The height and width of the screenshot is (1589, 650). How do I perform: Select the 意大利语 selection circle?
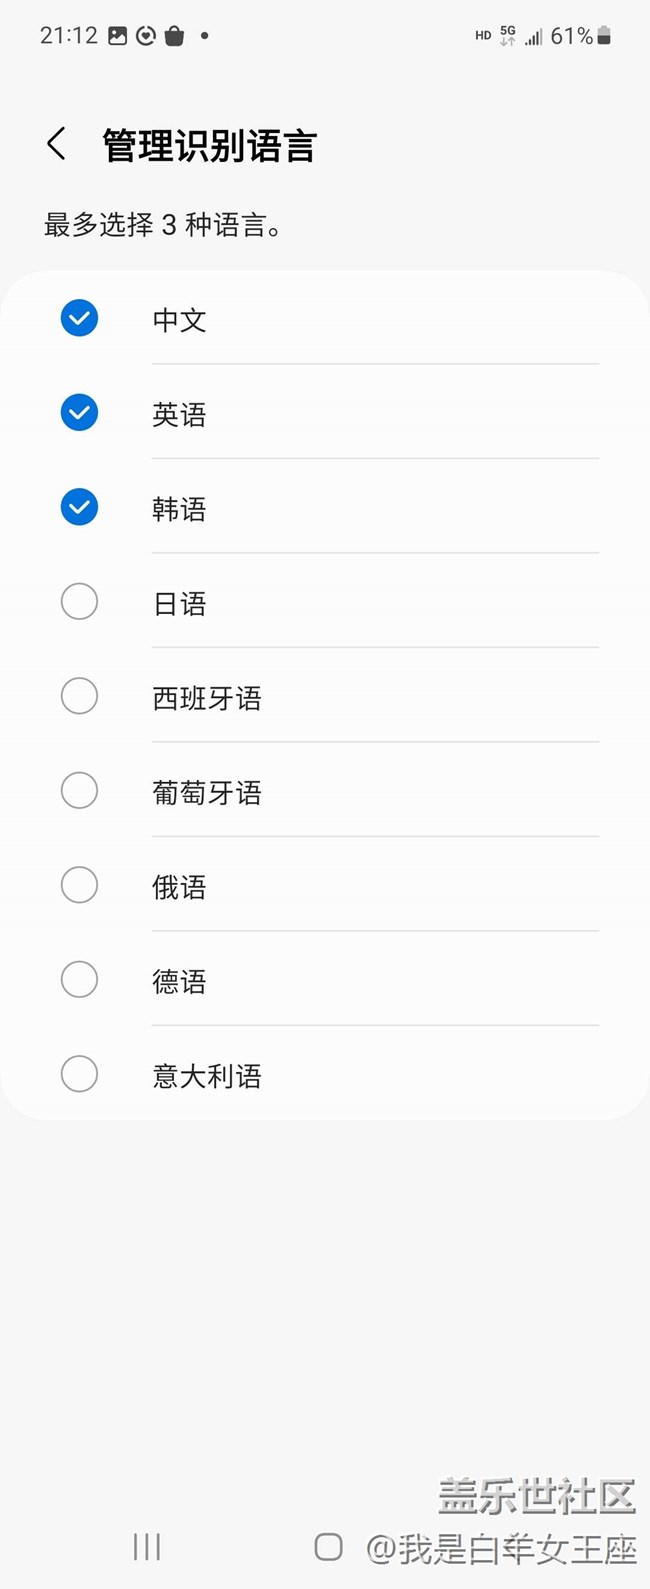79,1074
